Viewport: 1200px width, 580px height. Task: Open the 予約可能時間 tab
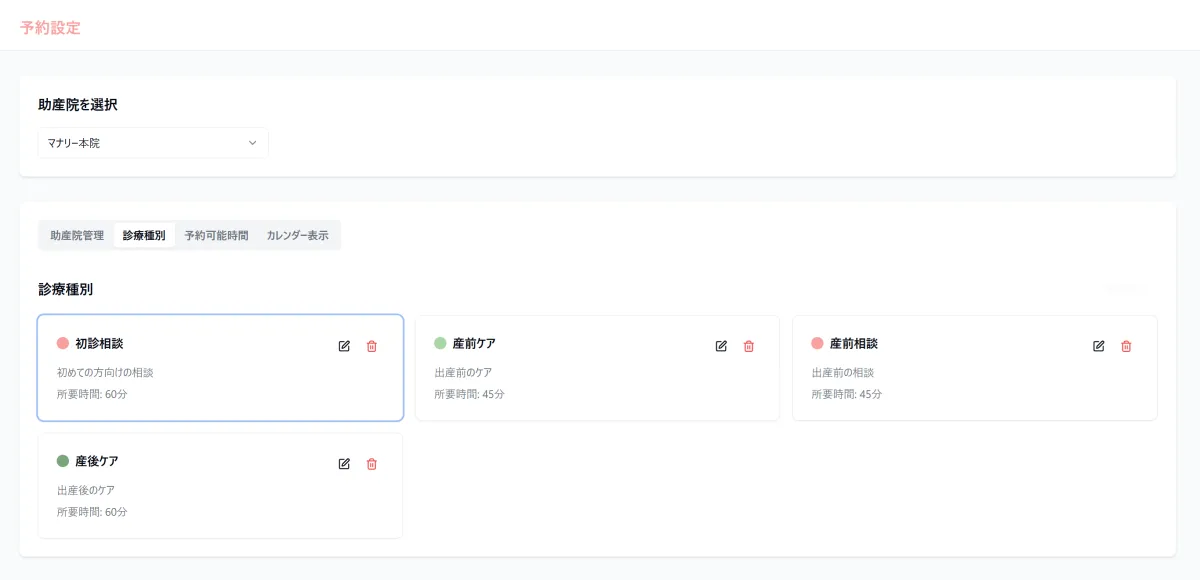[216, 236]
